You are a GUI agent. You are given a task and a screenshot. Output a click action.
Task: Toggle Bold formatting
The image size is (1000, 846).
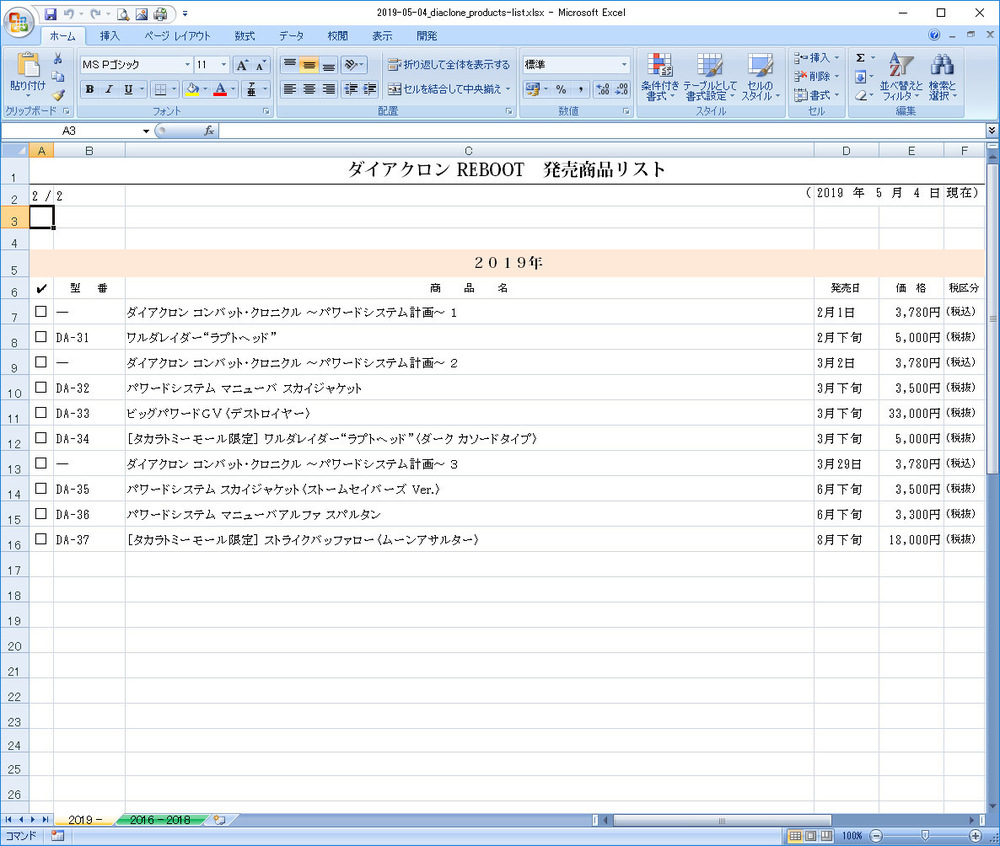(90, 89)
